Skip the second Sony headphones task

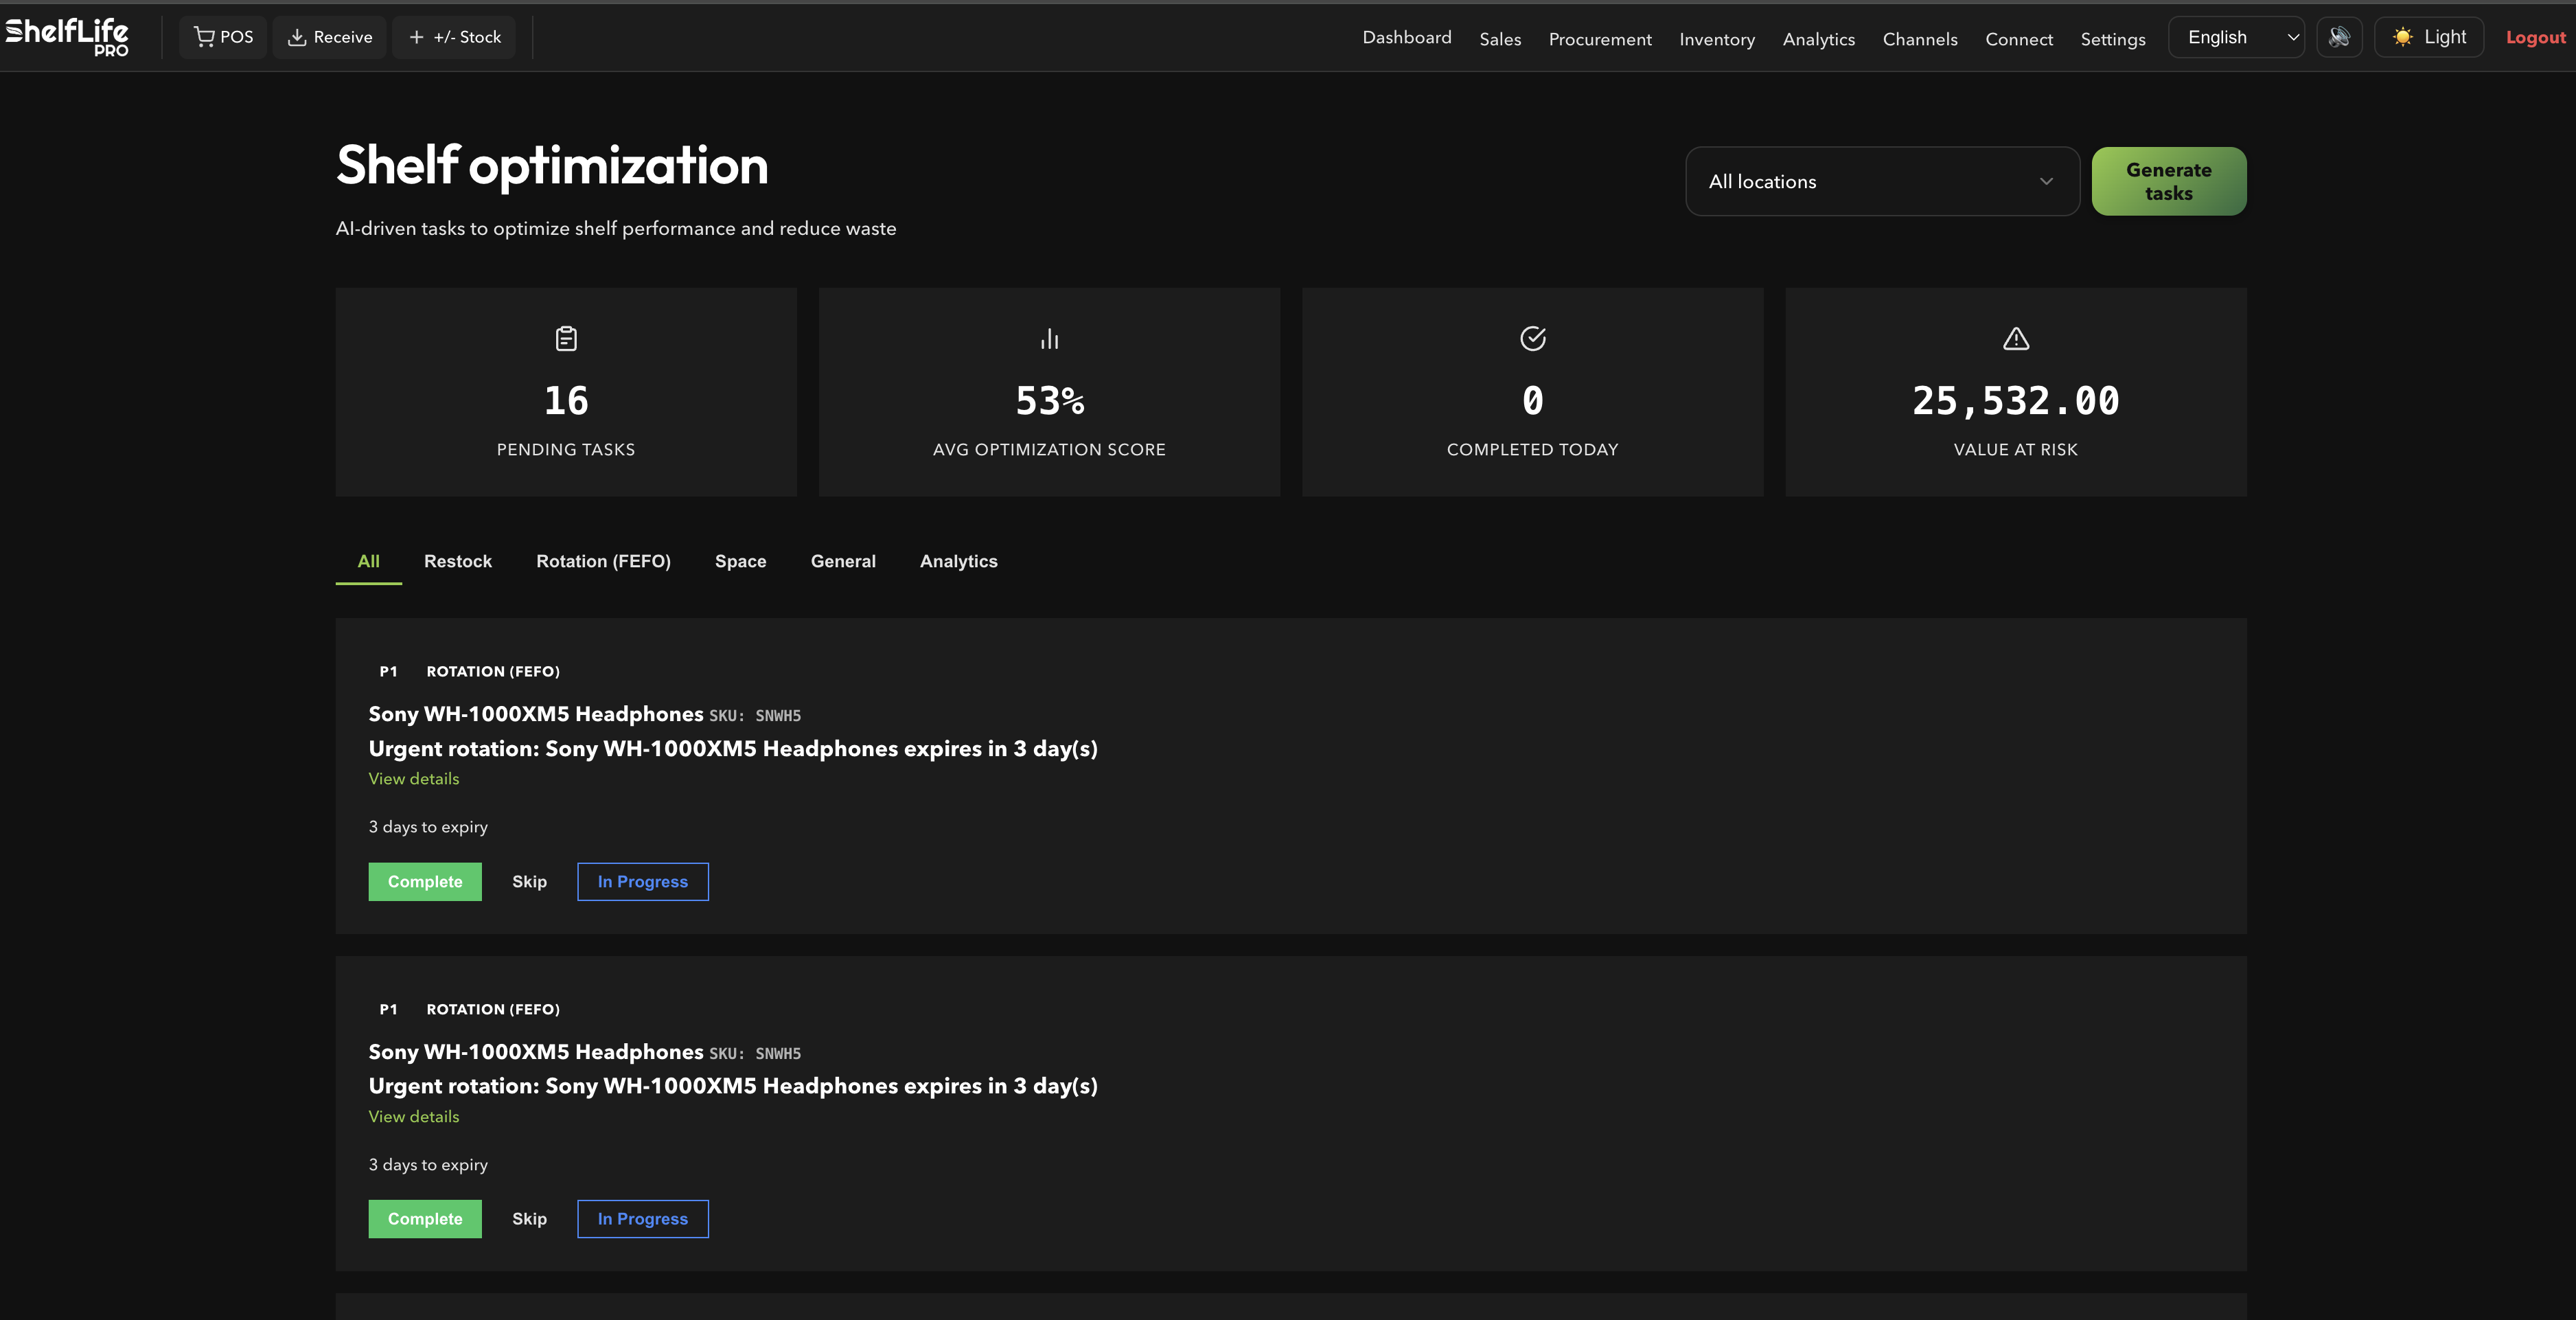pos(529,1218)
